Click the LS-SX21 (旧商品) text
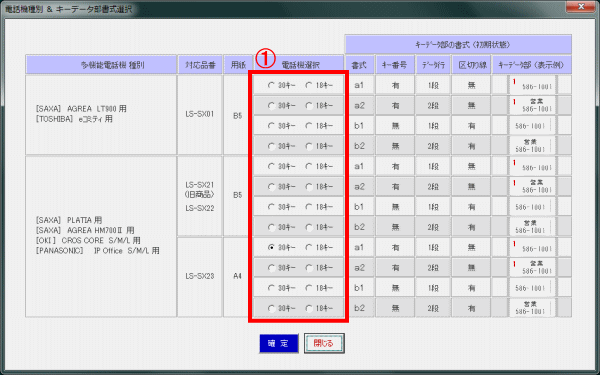Viewport: 600px width, 375px height. 200,189
